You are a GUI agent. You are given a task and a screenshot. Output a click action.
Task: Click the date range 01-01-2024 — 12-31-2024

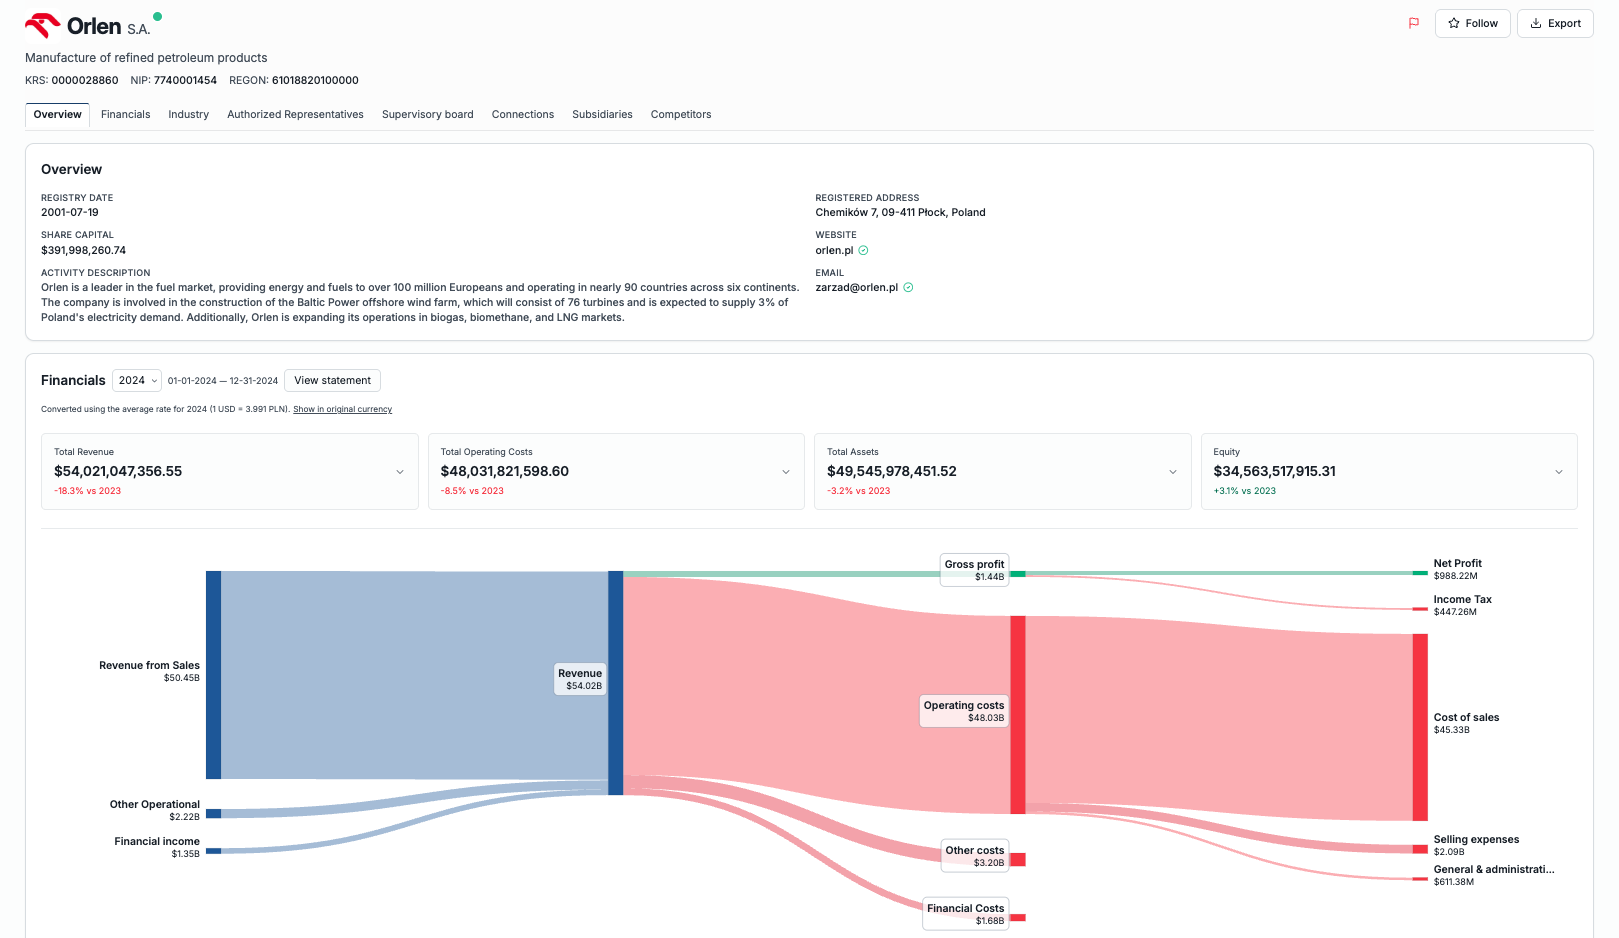coord(223,381)
